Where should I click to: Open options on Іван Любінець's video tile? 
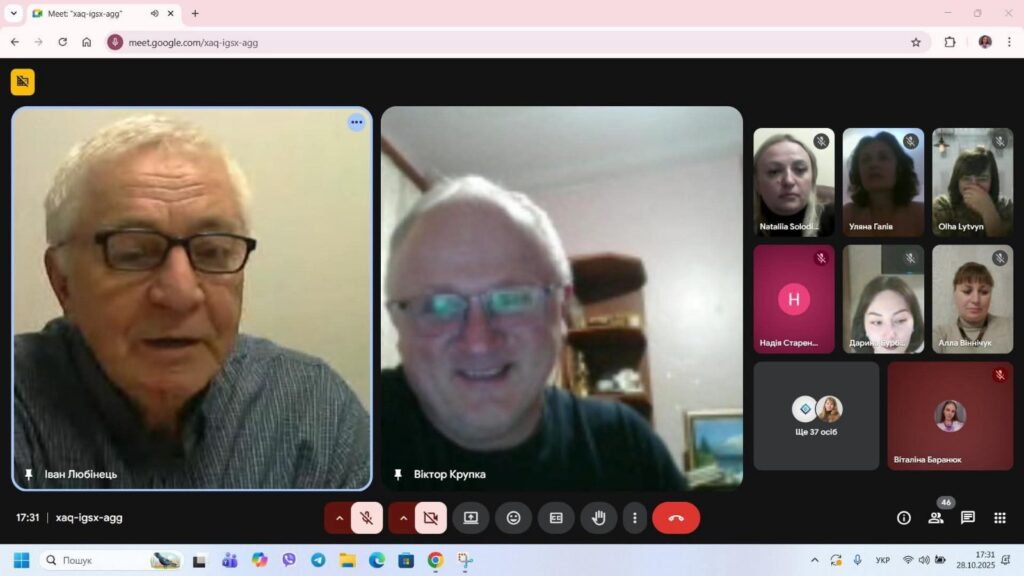356,122
